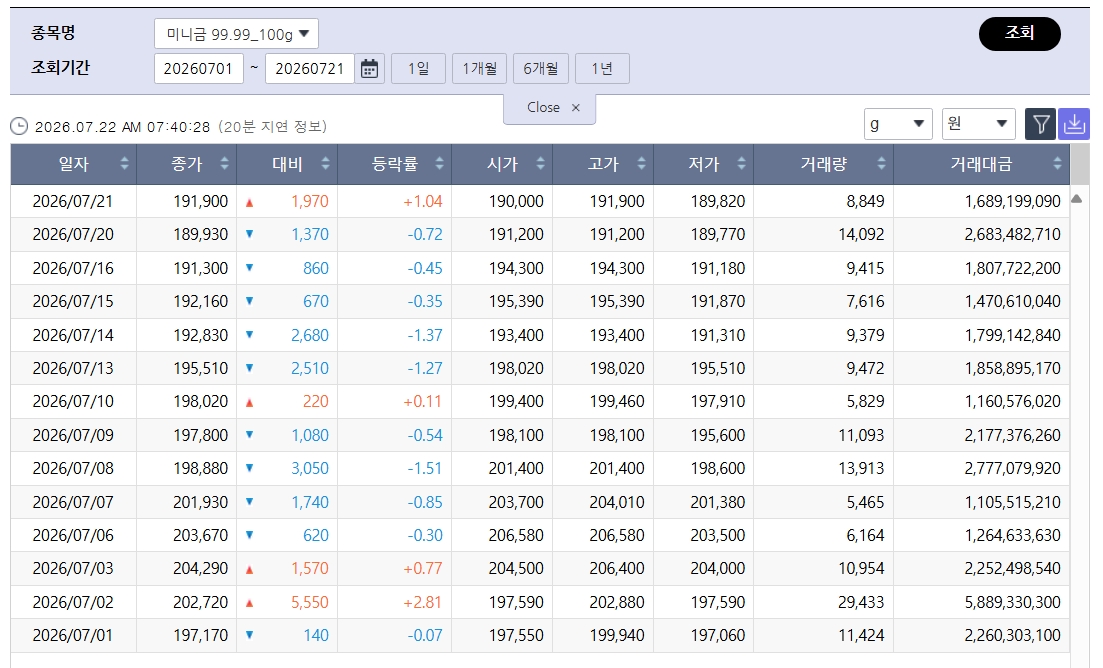Click the 조회 search button

point(1019,34)
